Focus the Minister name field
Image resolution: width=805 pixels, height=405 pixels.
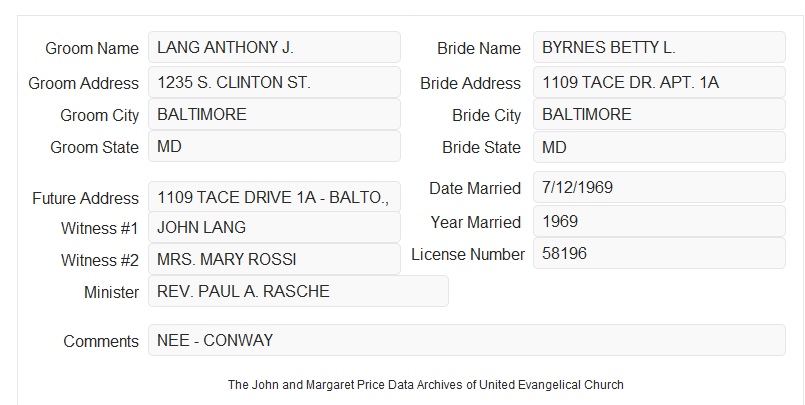[x=298, y=291]
